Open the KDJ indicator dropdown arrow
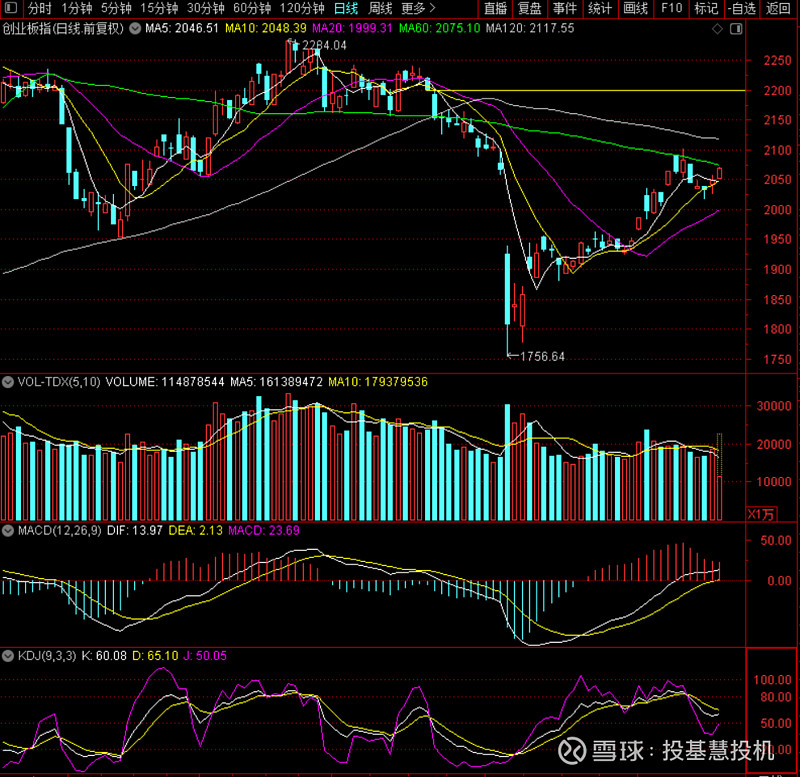Viewport: 800px width, 777px height. (x=8, y=656)
